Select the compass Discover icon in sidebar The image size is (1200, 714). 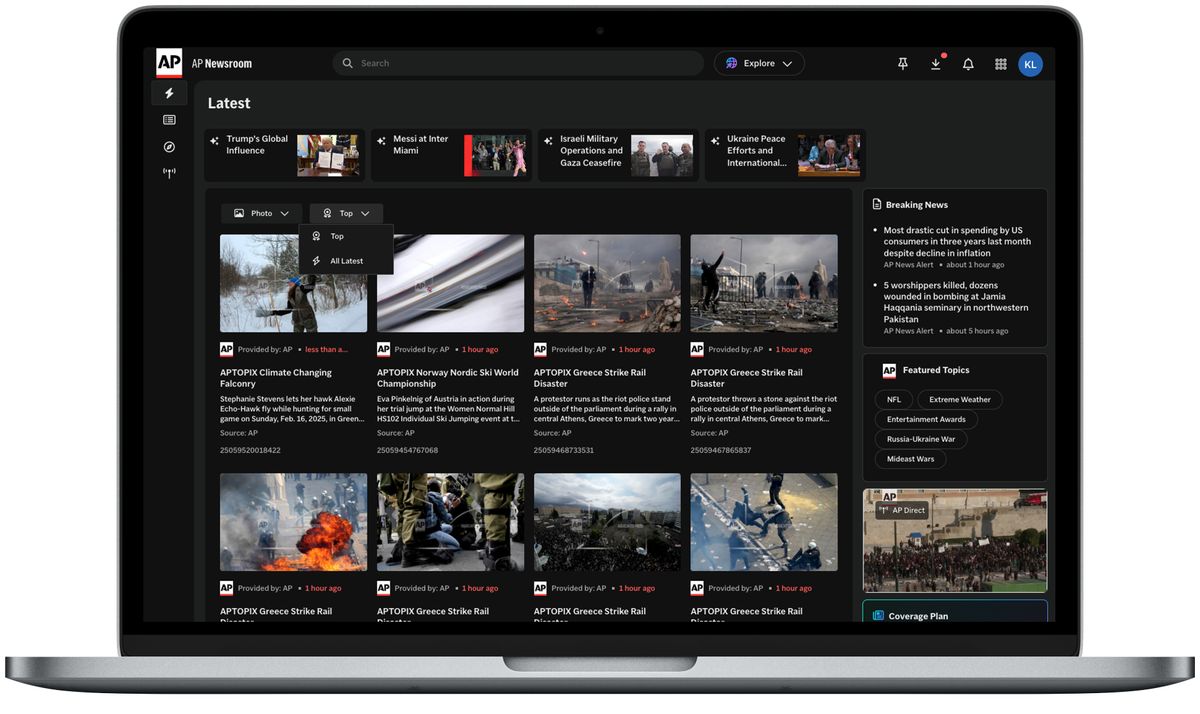click(169, 146)
